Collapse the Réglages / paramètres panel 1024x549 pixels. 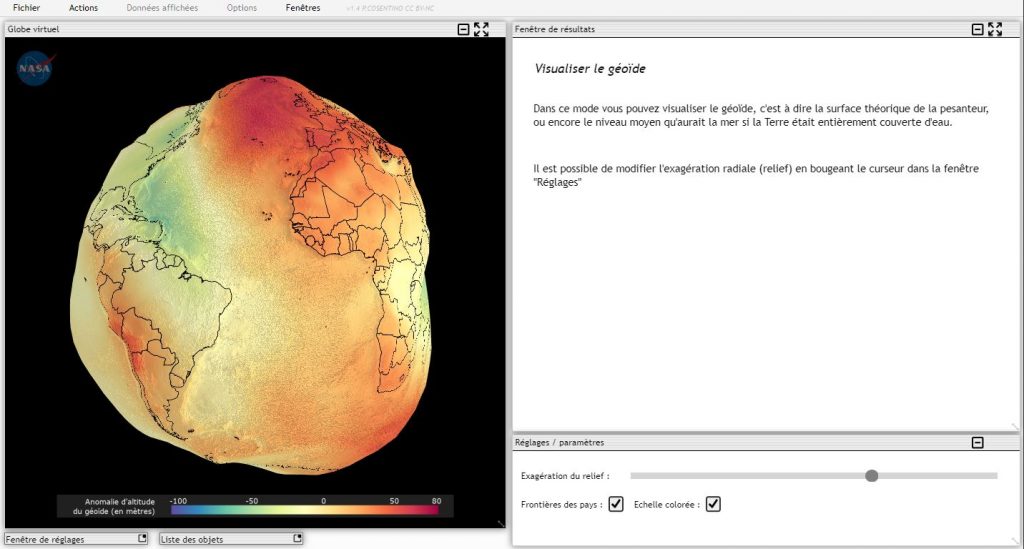pyautogui.click(x=978, y=442)
